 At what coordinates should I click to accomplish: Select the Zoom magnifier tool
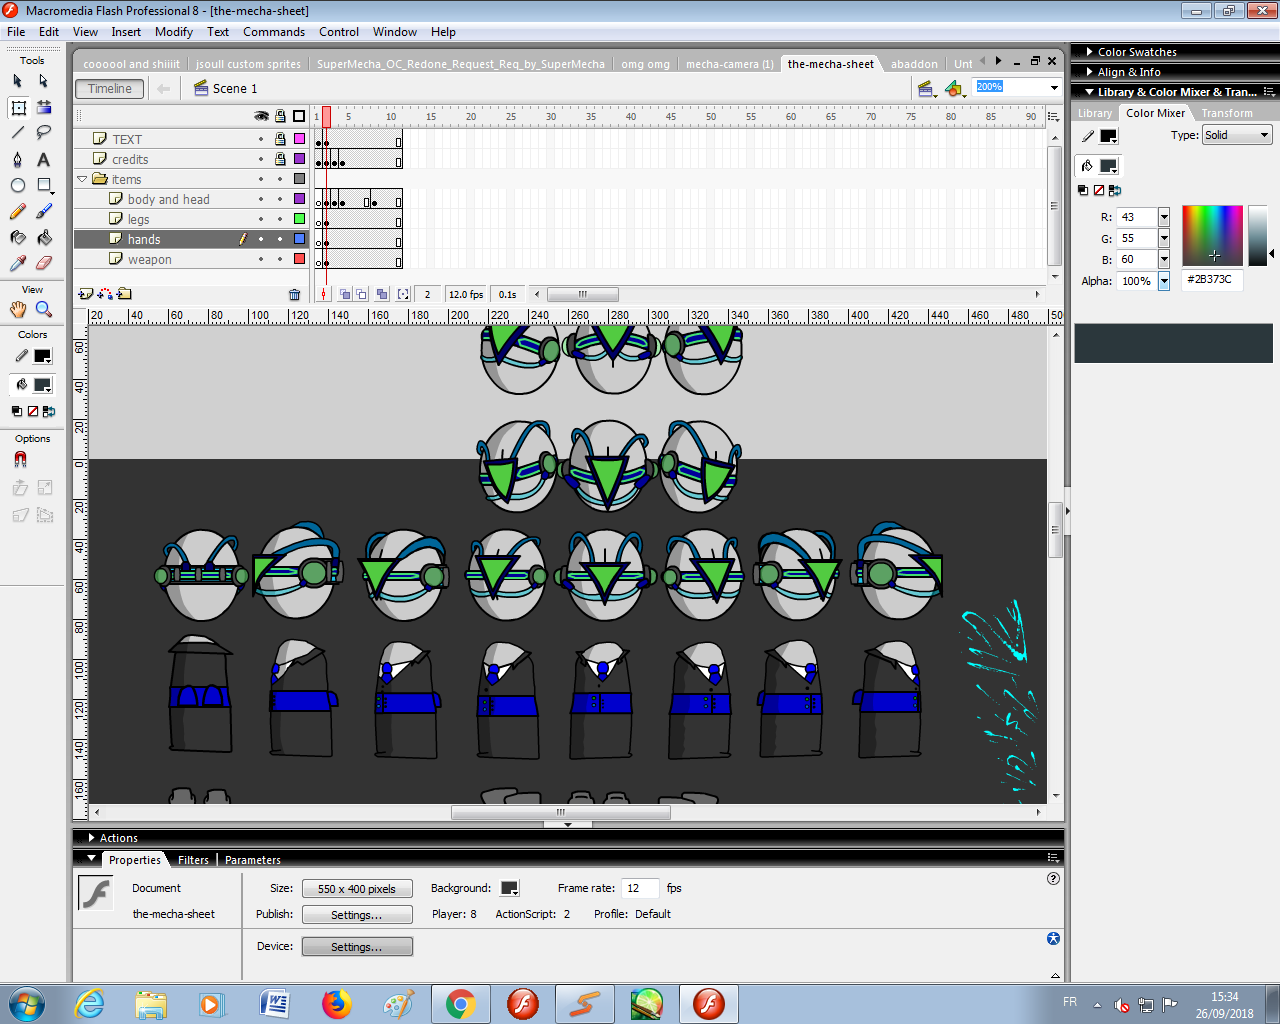44,309
